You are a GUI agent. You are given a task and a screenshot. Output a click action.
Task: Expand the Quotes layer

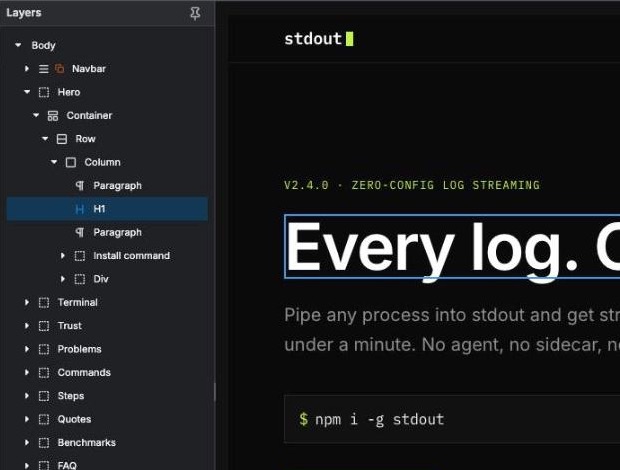coord(26,419)
